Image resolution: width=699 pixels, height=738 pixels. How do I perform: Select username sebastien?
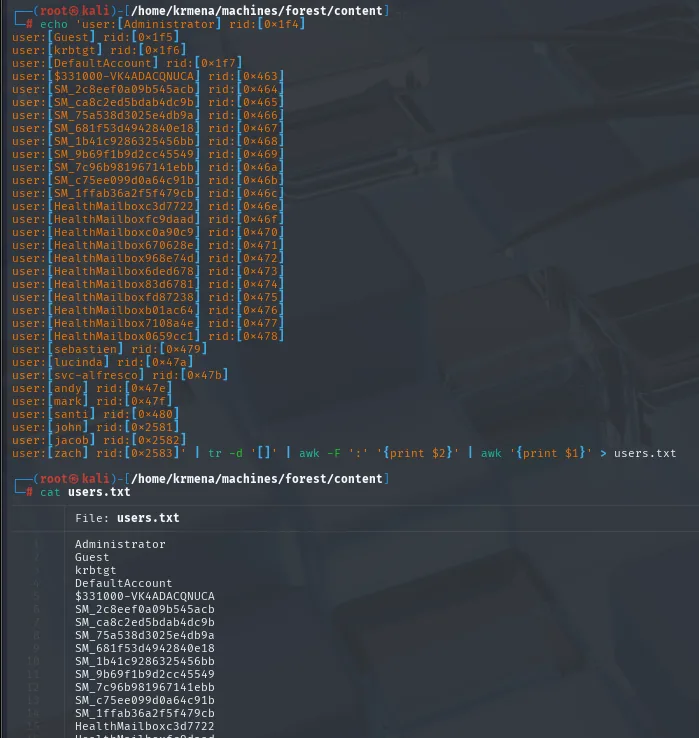pos(86,349)
